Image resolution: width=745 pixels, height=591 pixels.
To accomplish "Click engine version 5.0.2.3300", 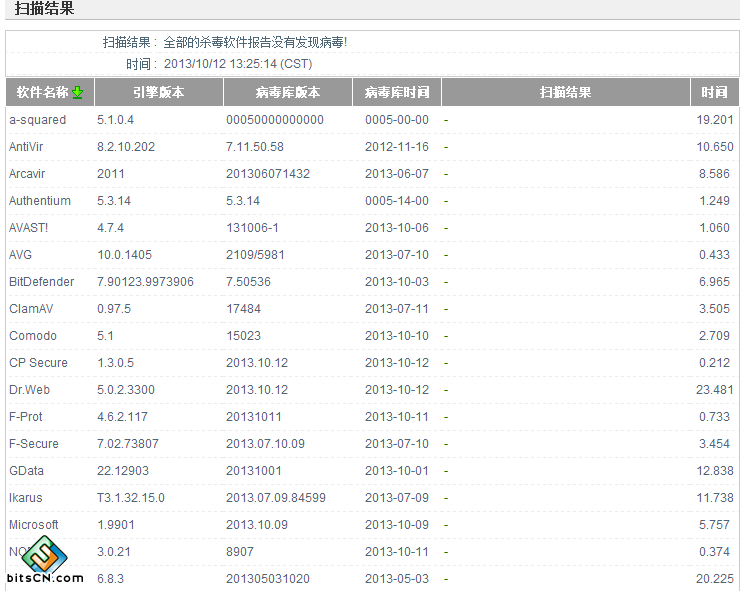I will pyautogui.click(x=126, y=390).
